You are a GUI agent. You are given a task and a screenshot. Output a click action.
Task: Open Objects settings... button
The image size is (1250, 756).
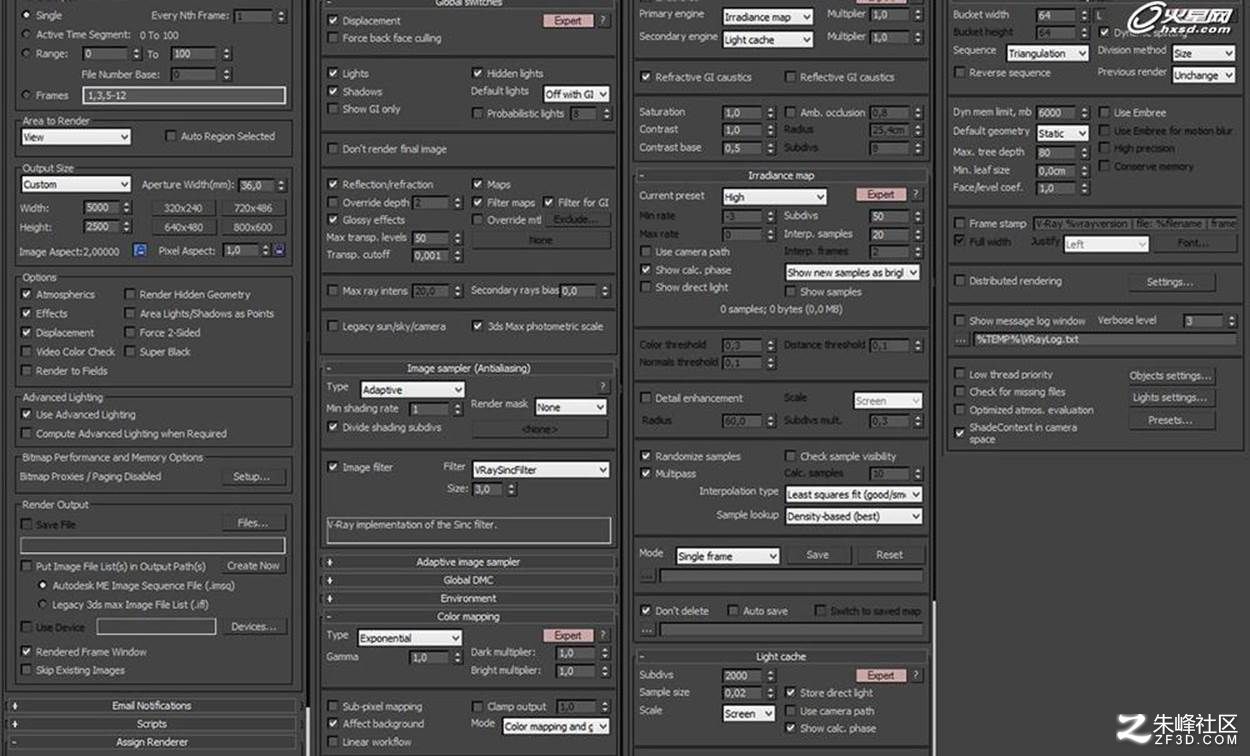coord(1171,376)
